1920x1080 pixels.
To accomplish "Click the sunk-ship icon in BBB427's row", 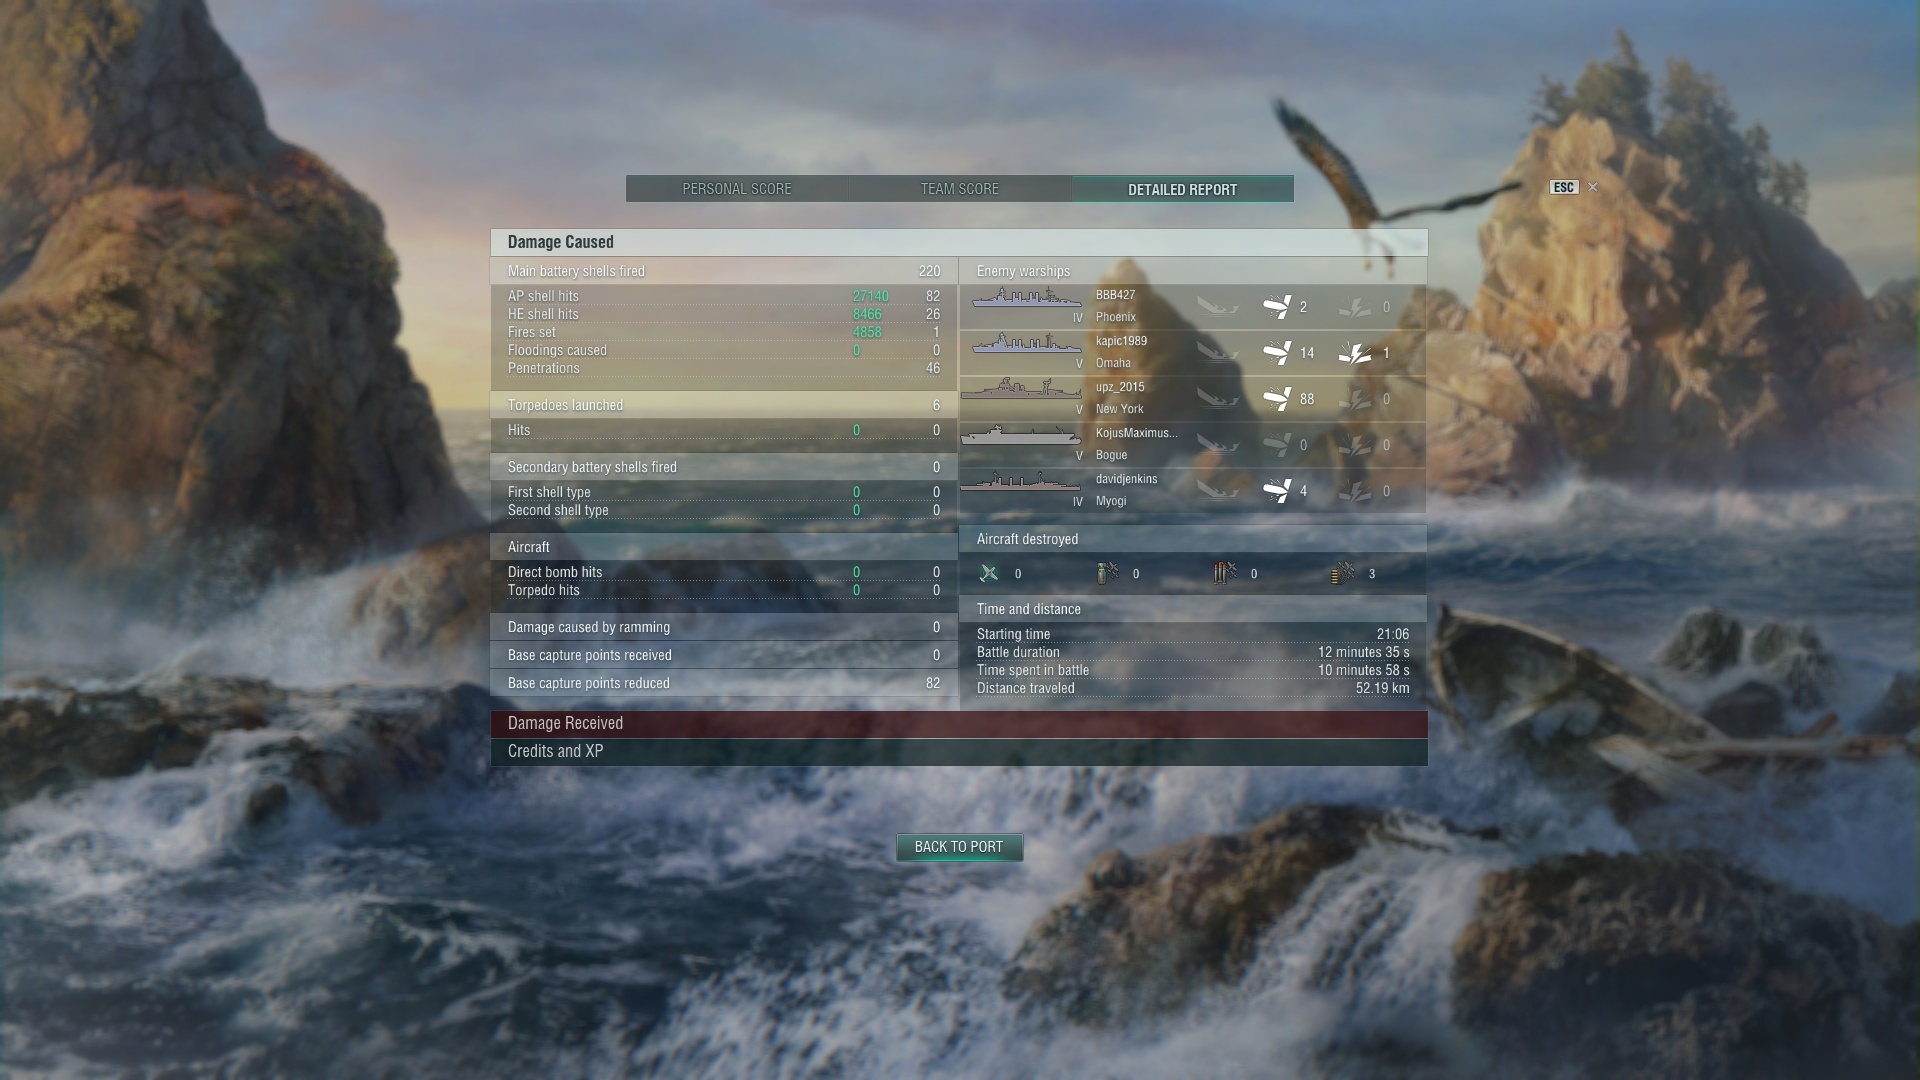I will (1218, 307).
